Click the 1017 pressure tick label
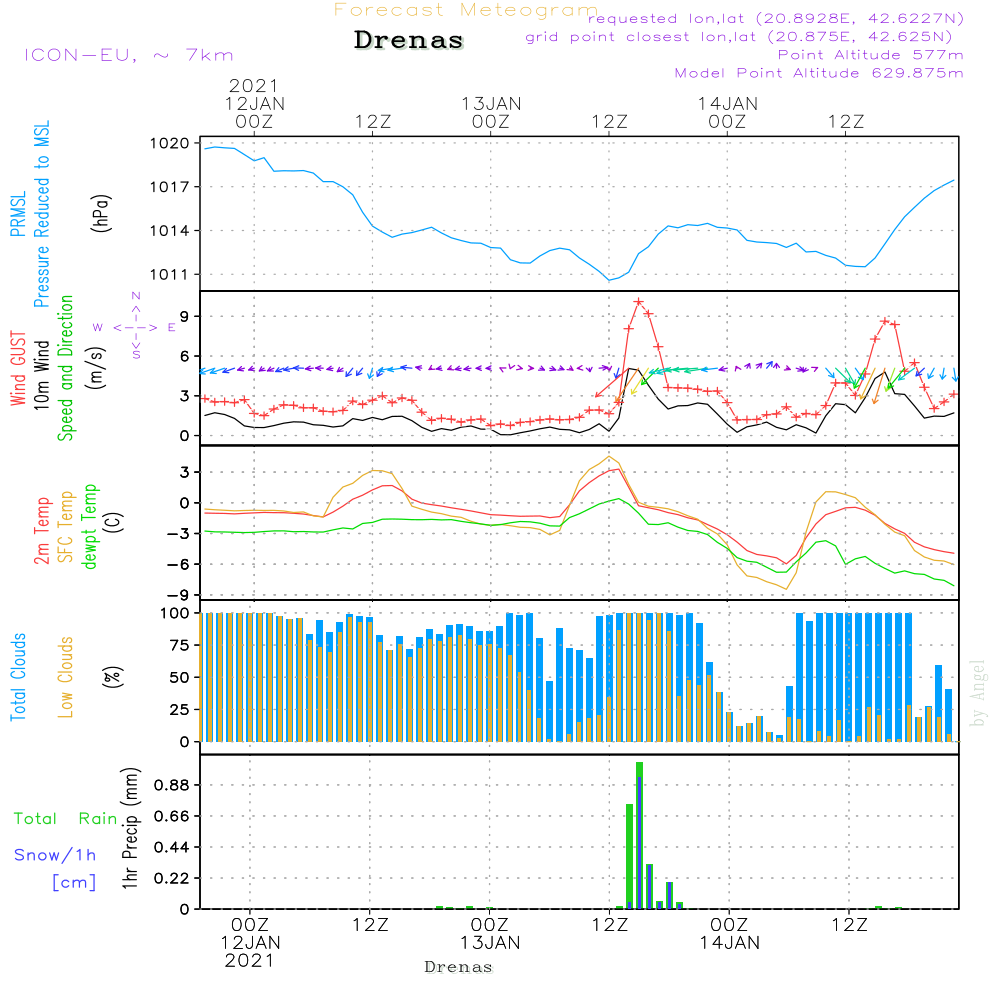Image resolution: width=1000 pixels, height=1000 pixels. (x=170, y=187)
